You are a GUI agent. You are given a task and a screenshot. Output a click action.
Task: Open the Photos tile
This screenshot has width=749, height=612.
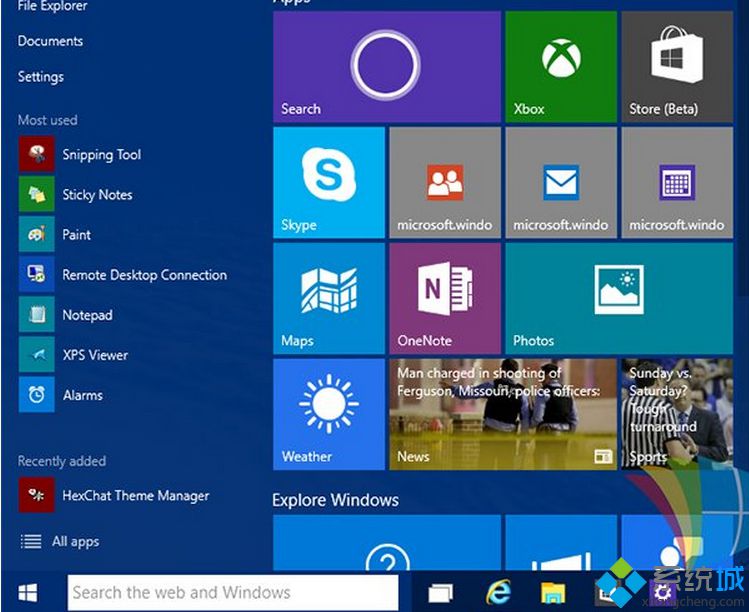(620, 299)
